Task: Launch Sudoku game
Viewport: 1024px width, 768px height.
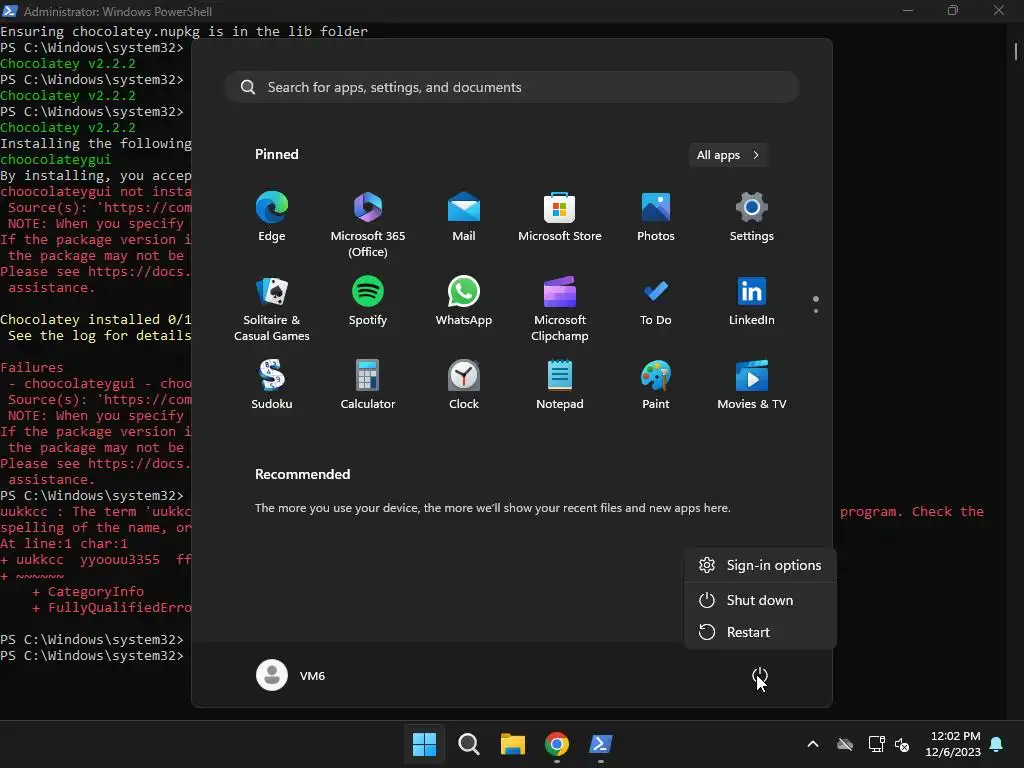Action: tap(272, 385)
